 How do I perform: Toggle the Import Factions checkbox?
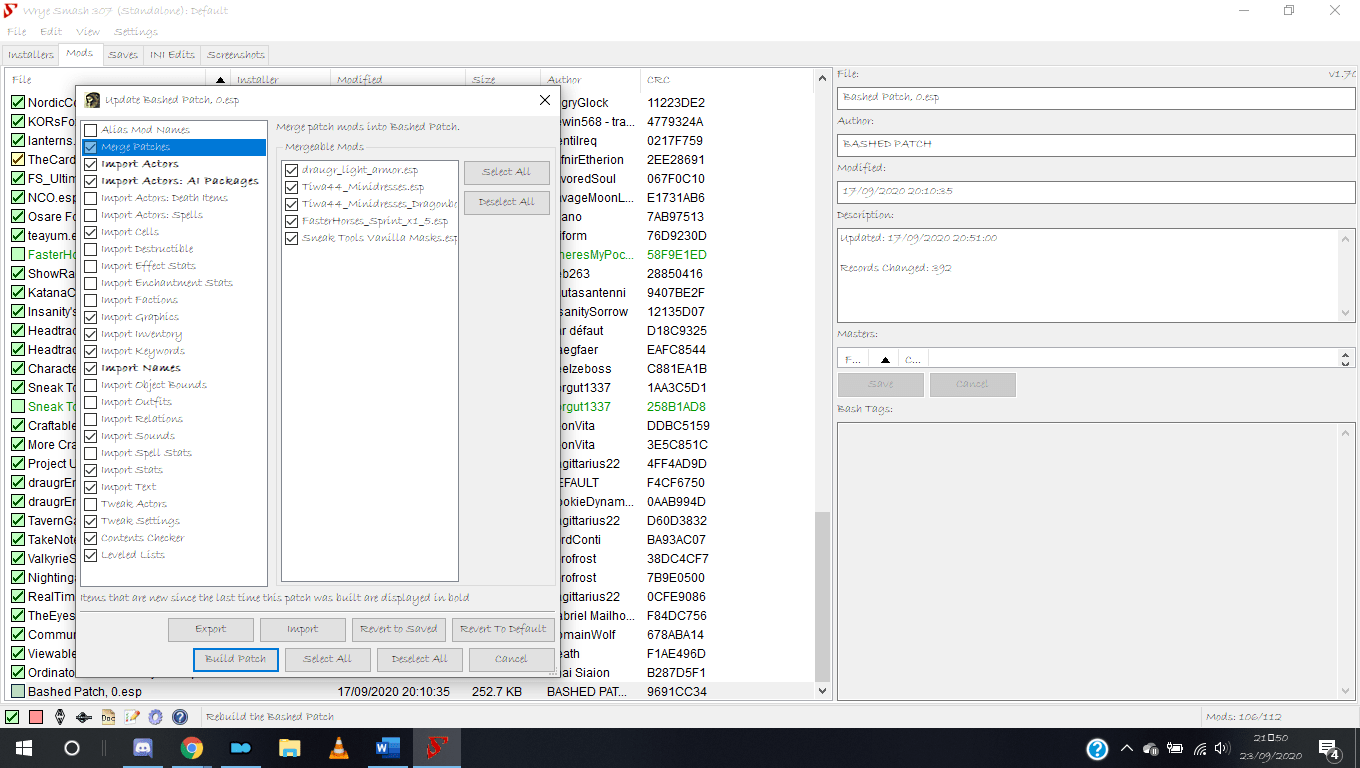point(91,300)
